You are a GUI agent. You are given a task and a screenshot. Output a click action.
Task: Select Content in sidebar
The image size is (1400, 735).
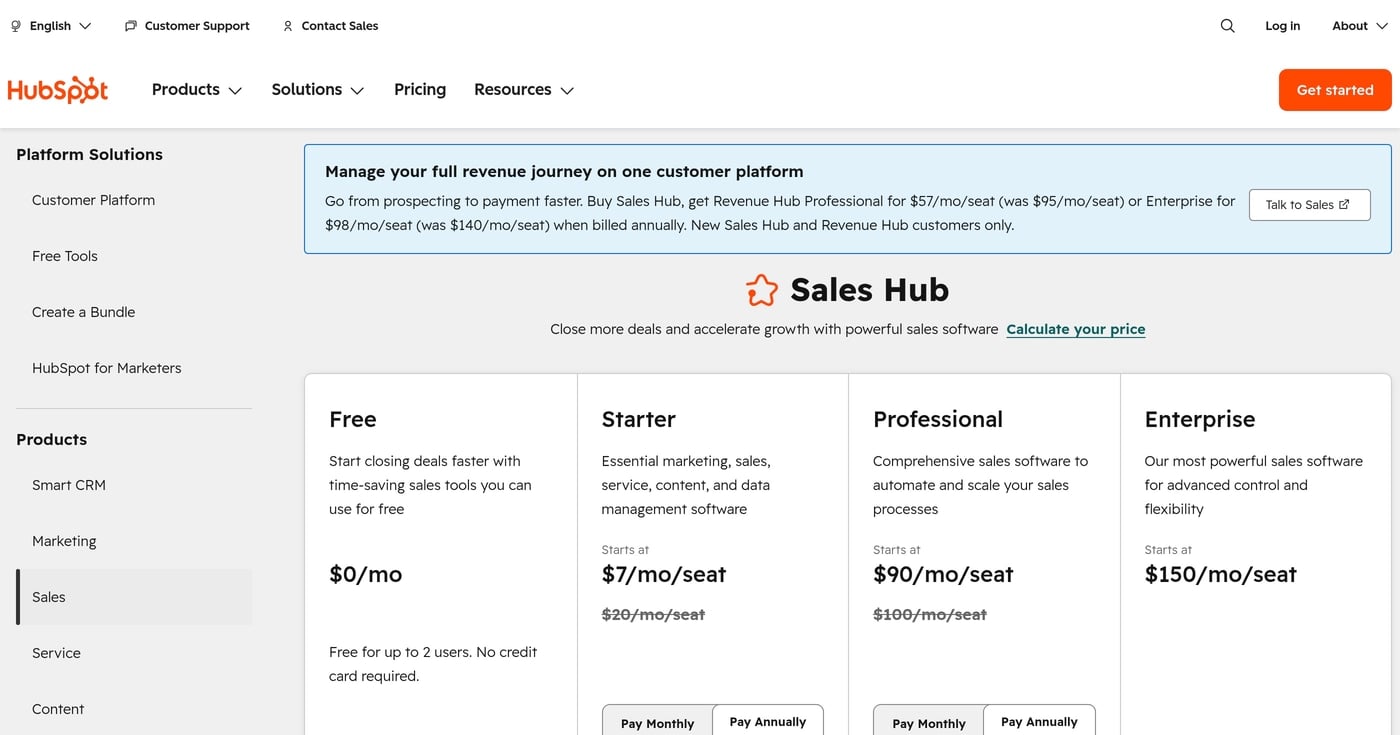point(58,709)
